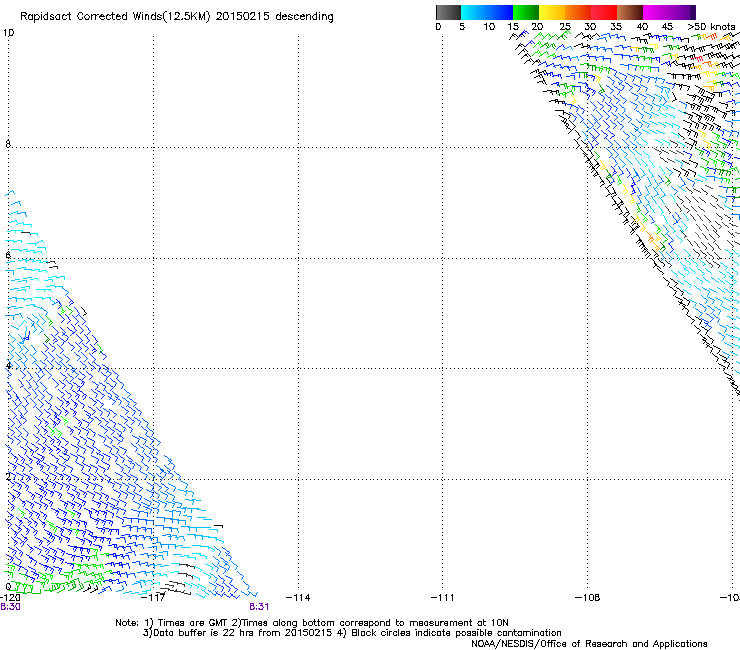Click the legend label '35'
Viewport: 740px width, 650px height.
(x=616, y=26)
